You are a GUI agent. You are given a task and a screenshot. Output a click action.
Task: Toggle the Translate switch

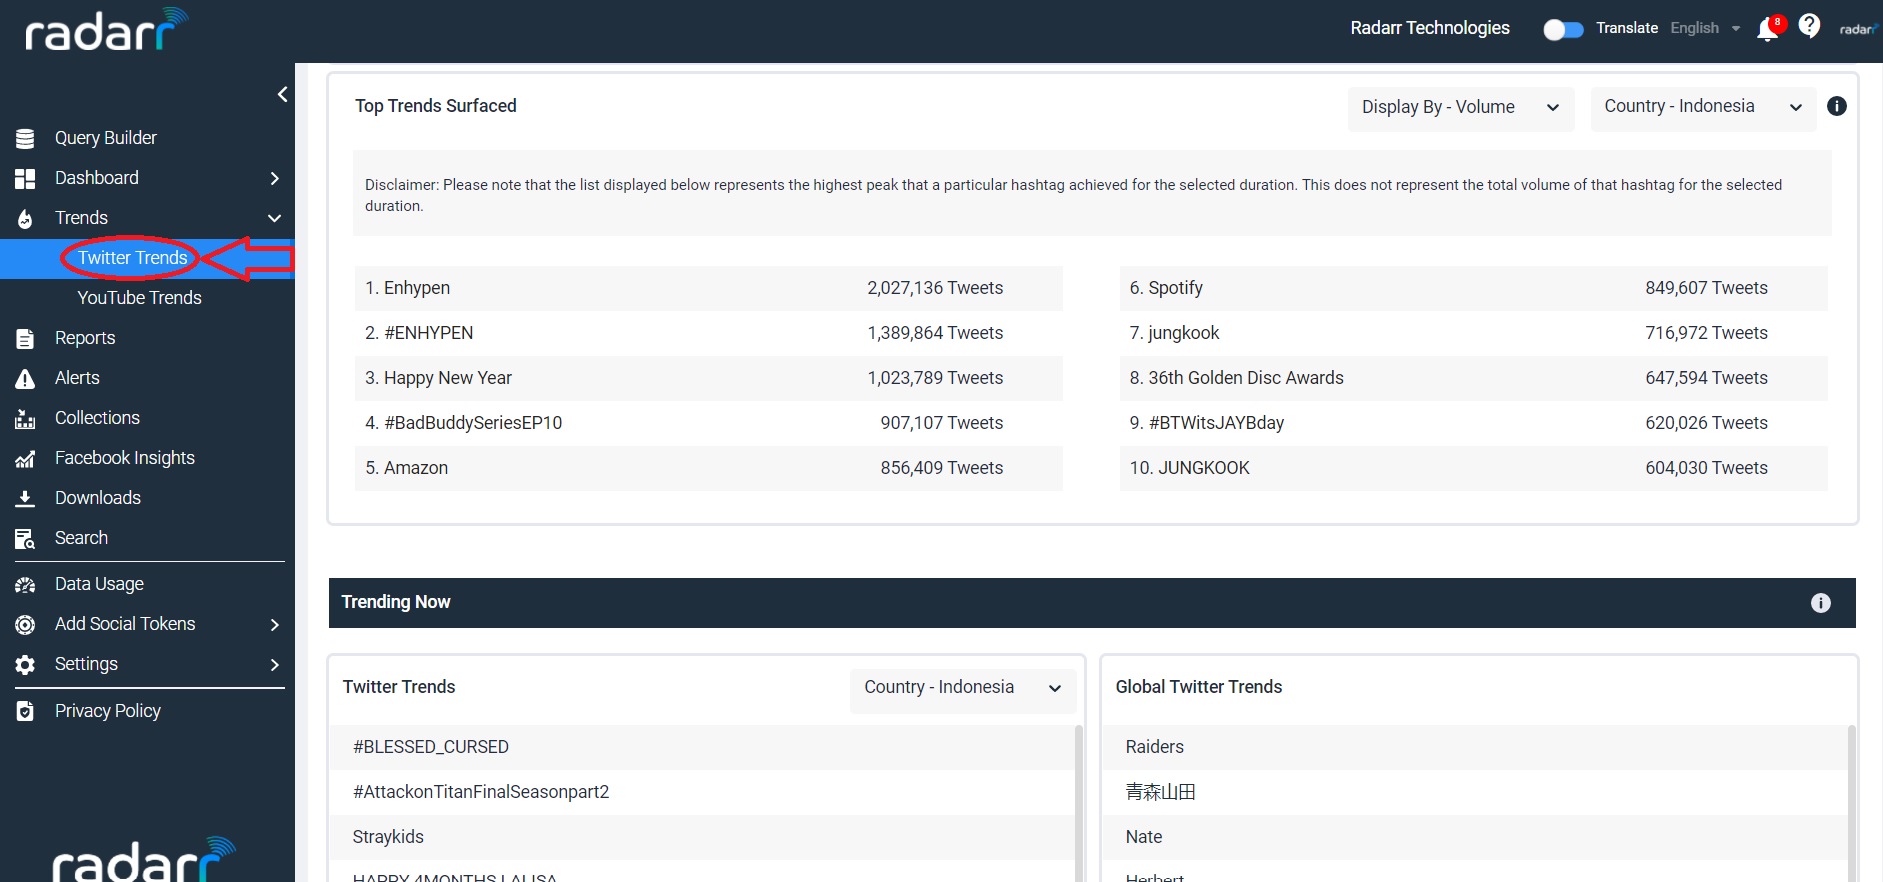[x=1563, y=29]
